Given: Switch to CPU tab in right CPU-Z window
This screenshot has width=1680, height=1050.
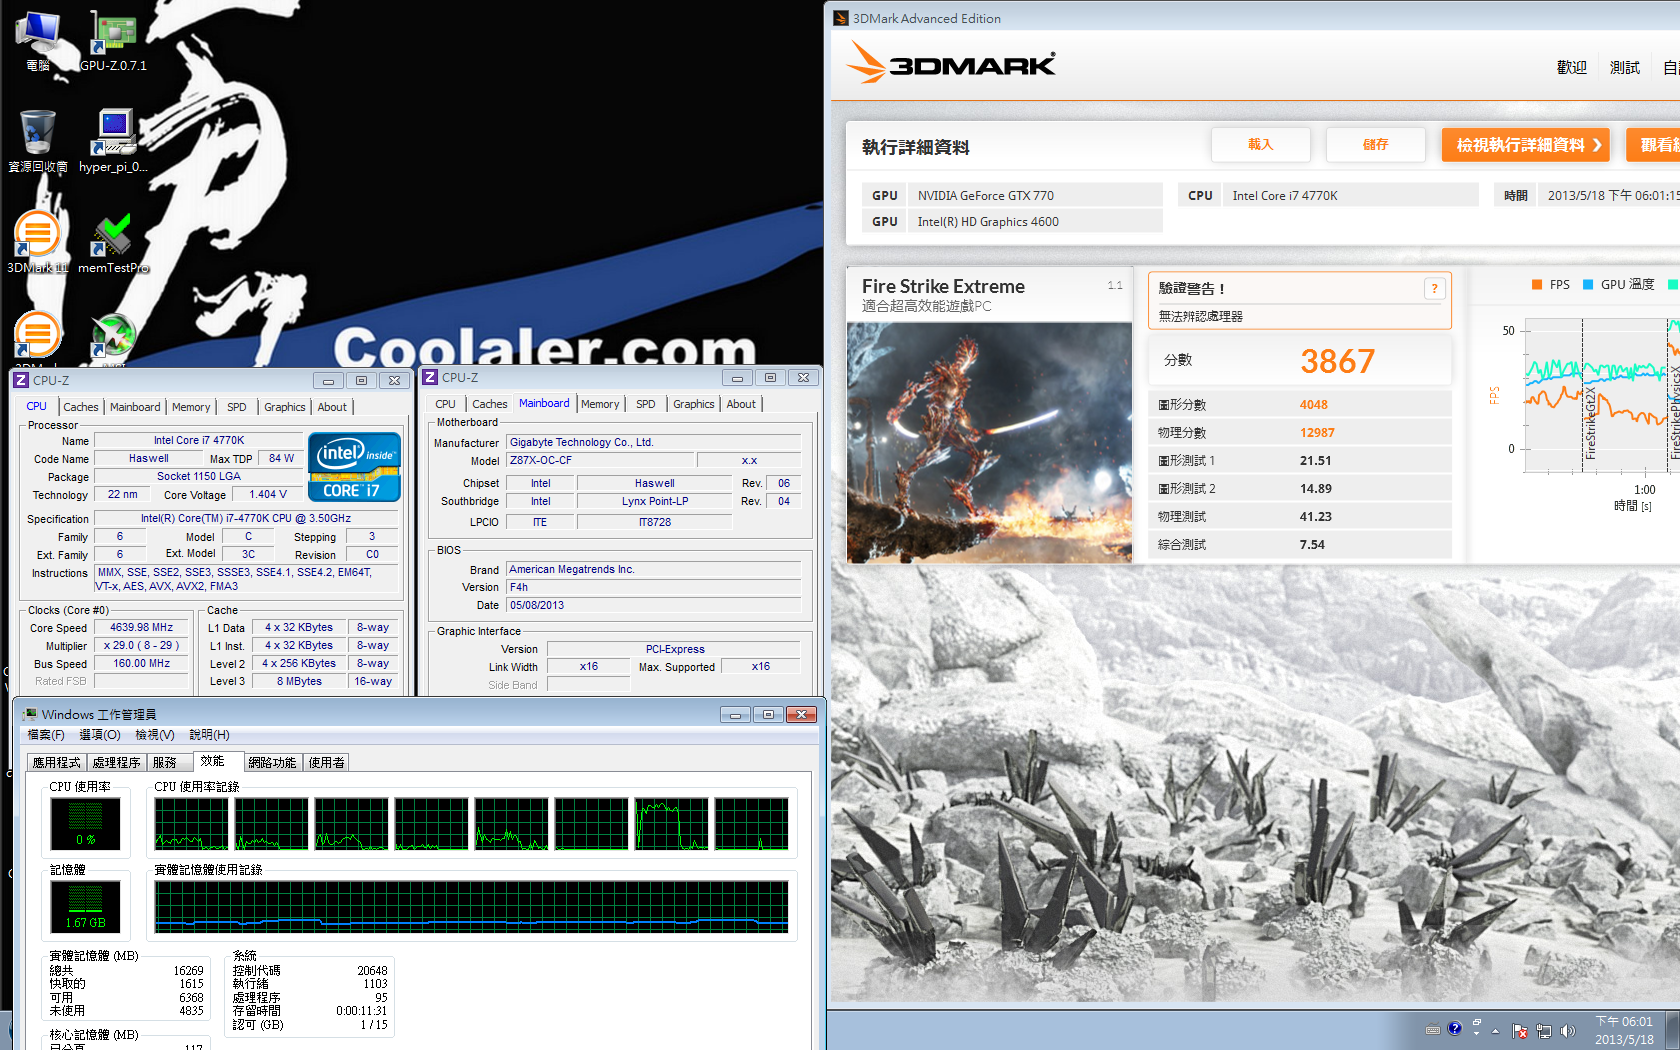Looking at the screenshot, I should (x=446, y=404).
